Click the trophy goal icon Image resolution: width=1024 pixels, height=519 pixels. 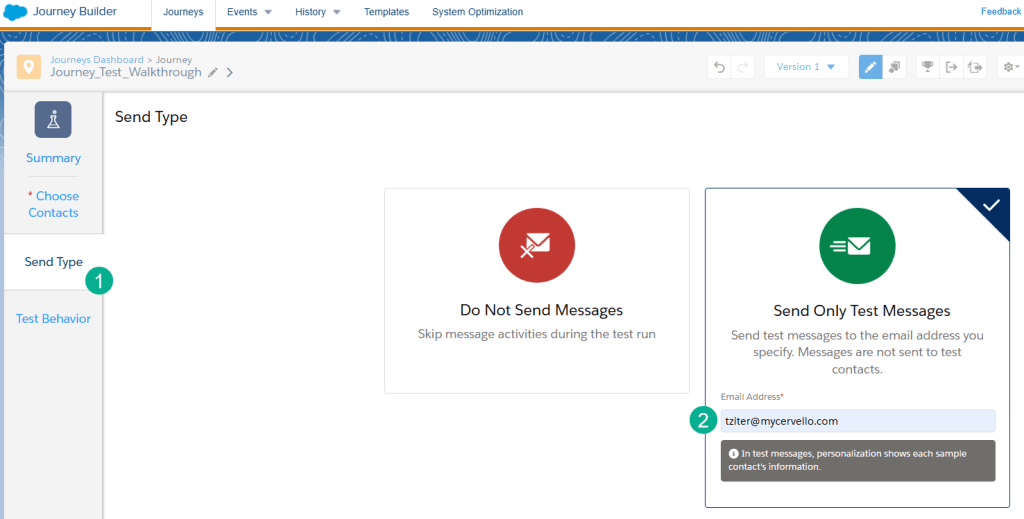coord(927,67)
